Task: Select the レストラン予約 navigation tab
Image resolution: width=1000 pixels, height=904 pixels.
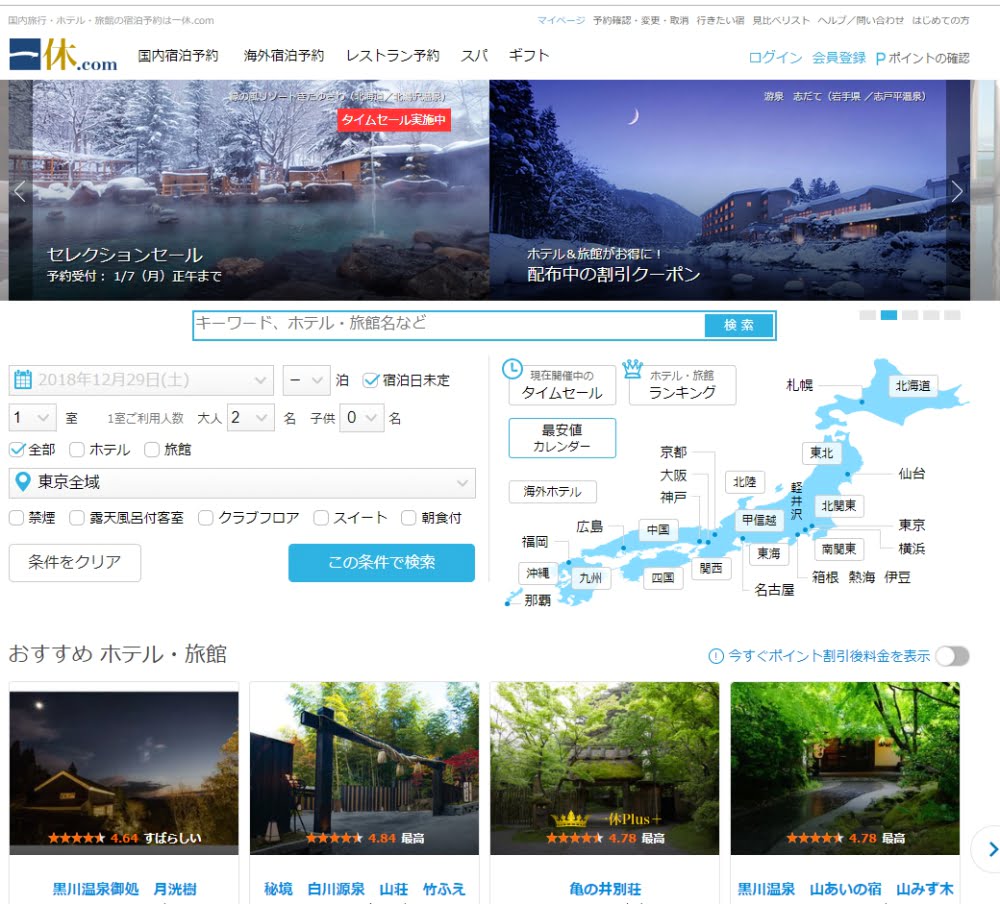Action: pyautogui.click(x=392, y=56)
